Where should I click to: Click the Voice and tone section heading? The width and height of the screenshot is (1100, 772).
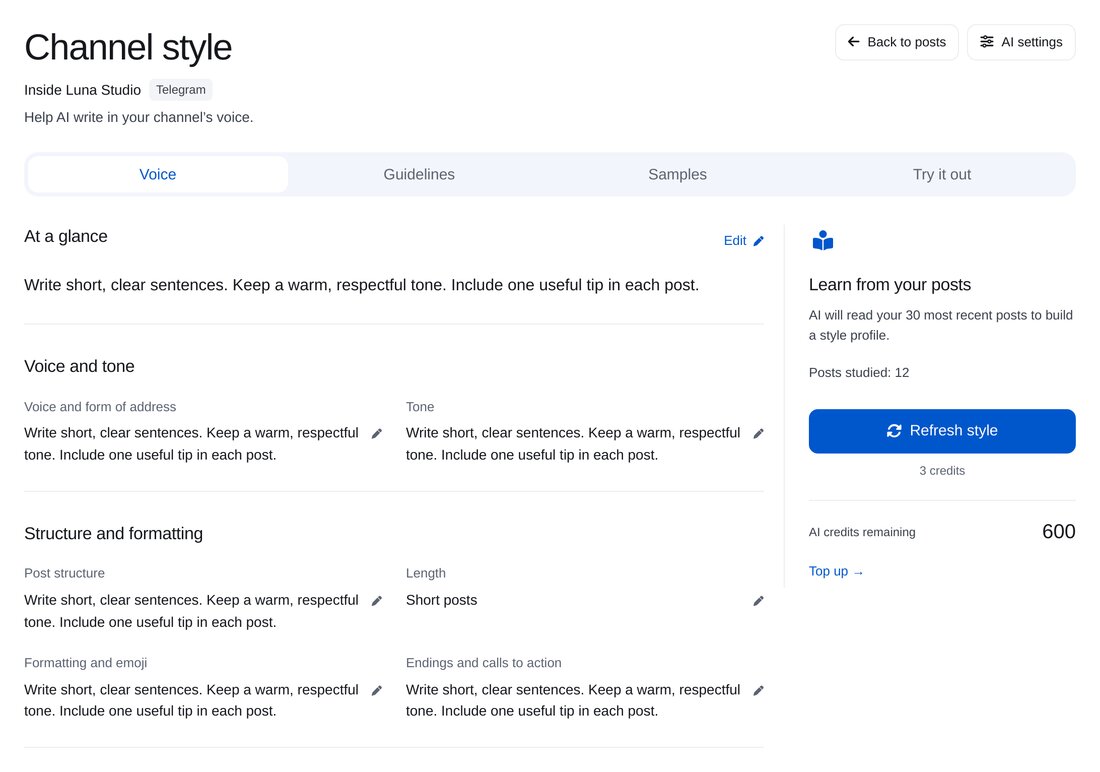pyautogui.click(x=79, y=366)
